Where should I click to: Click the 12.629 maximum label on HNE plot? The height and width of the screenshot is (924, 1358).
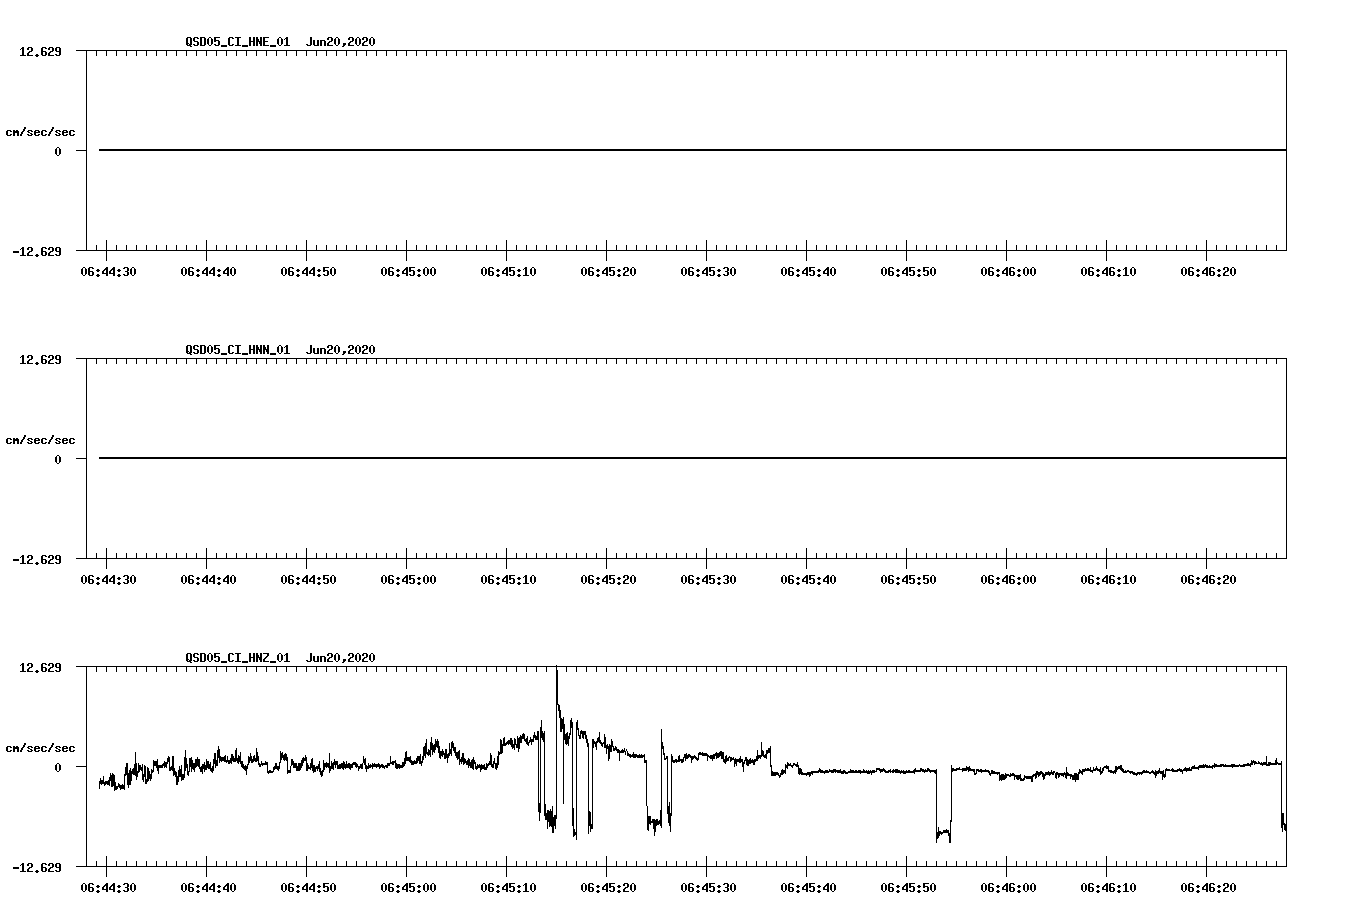pyautogui.click(x=40, y=51)
